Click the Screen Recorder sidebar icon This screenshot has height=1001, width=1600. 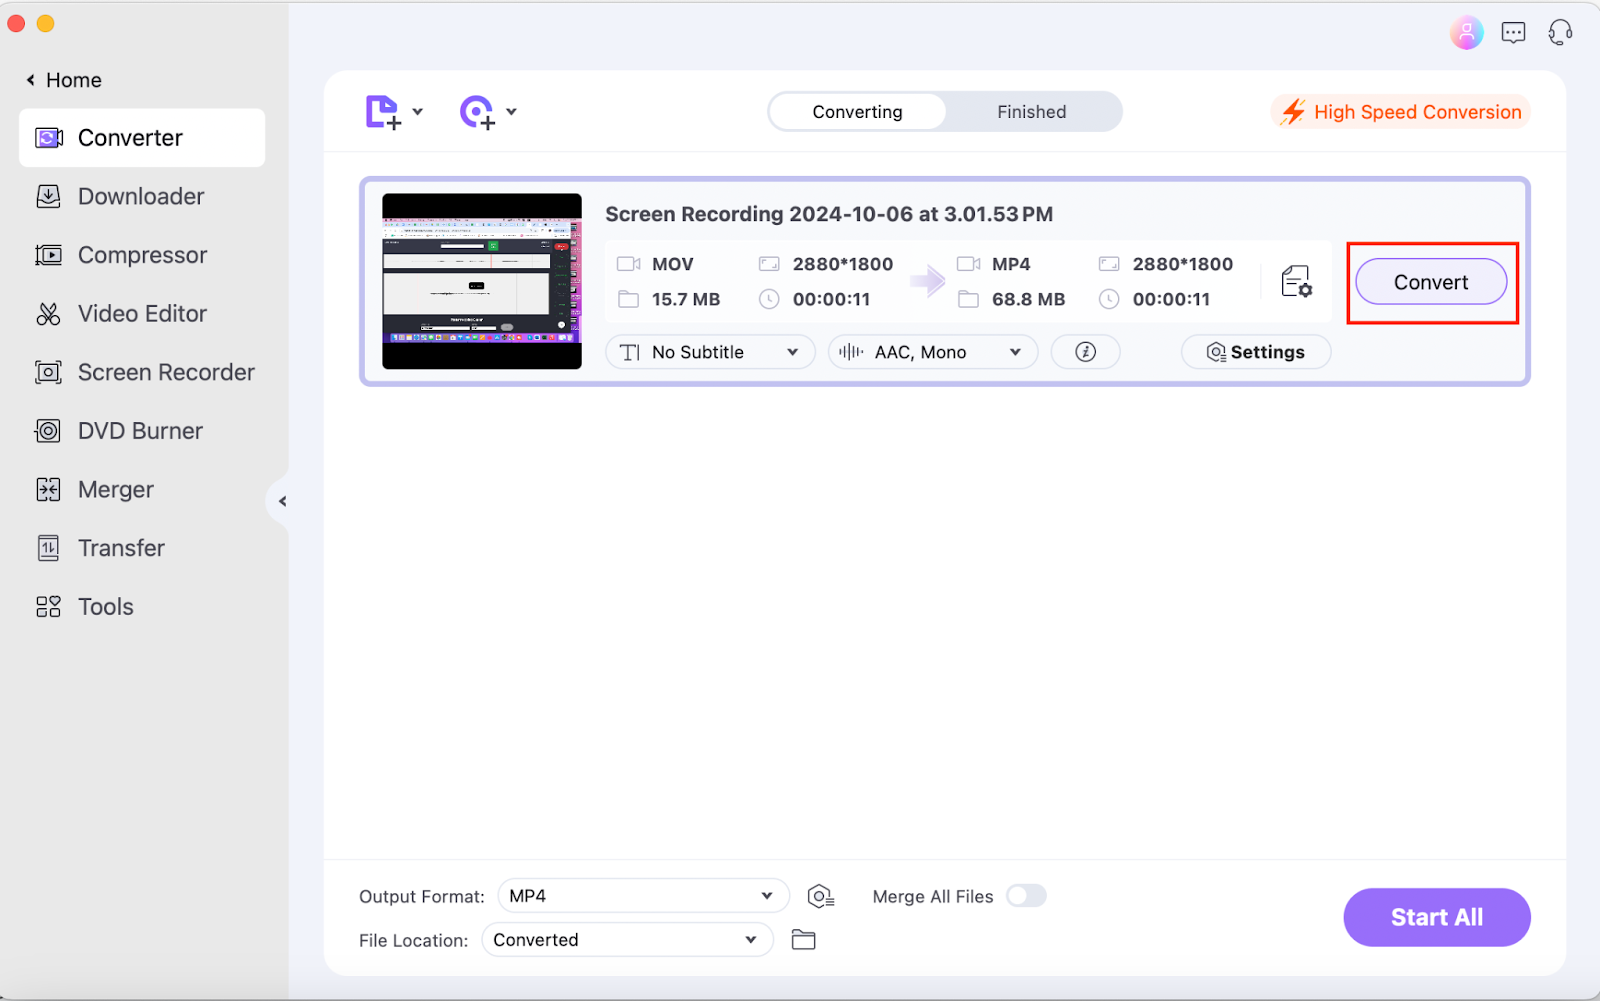coord(48,372)
